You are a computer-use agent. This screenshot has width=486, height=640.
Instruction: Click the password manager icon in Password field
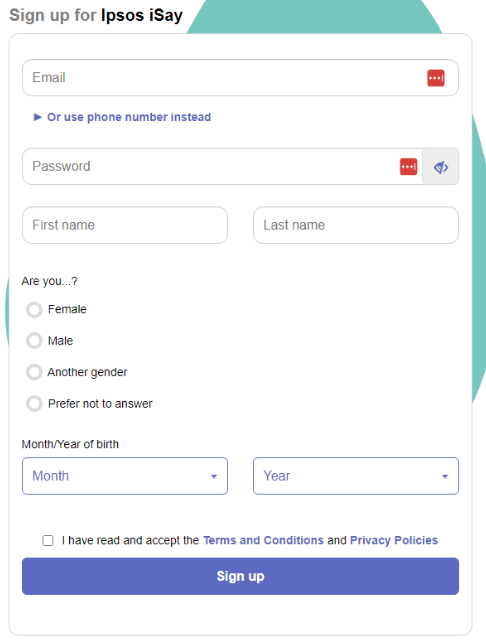point(408,167)
